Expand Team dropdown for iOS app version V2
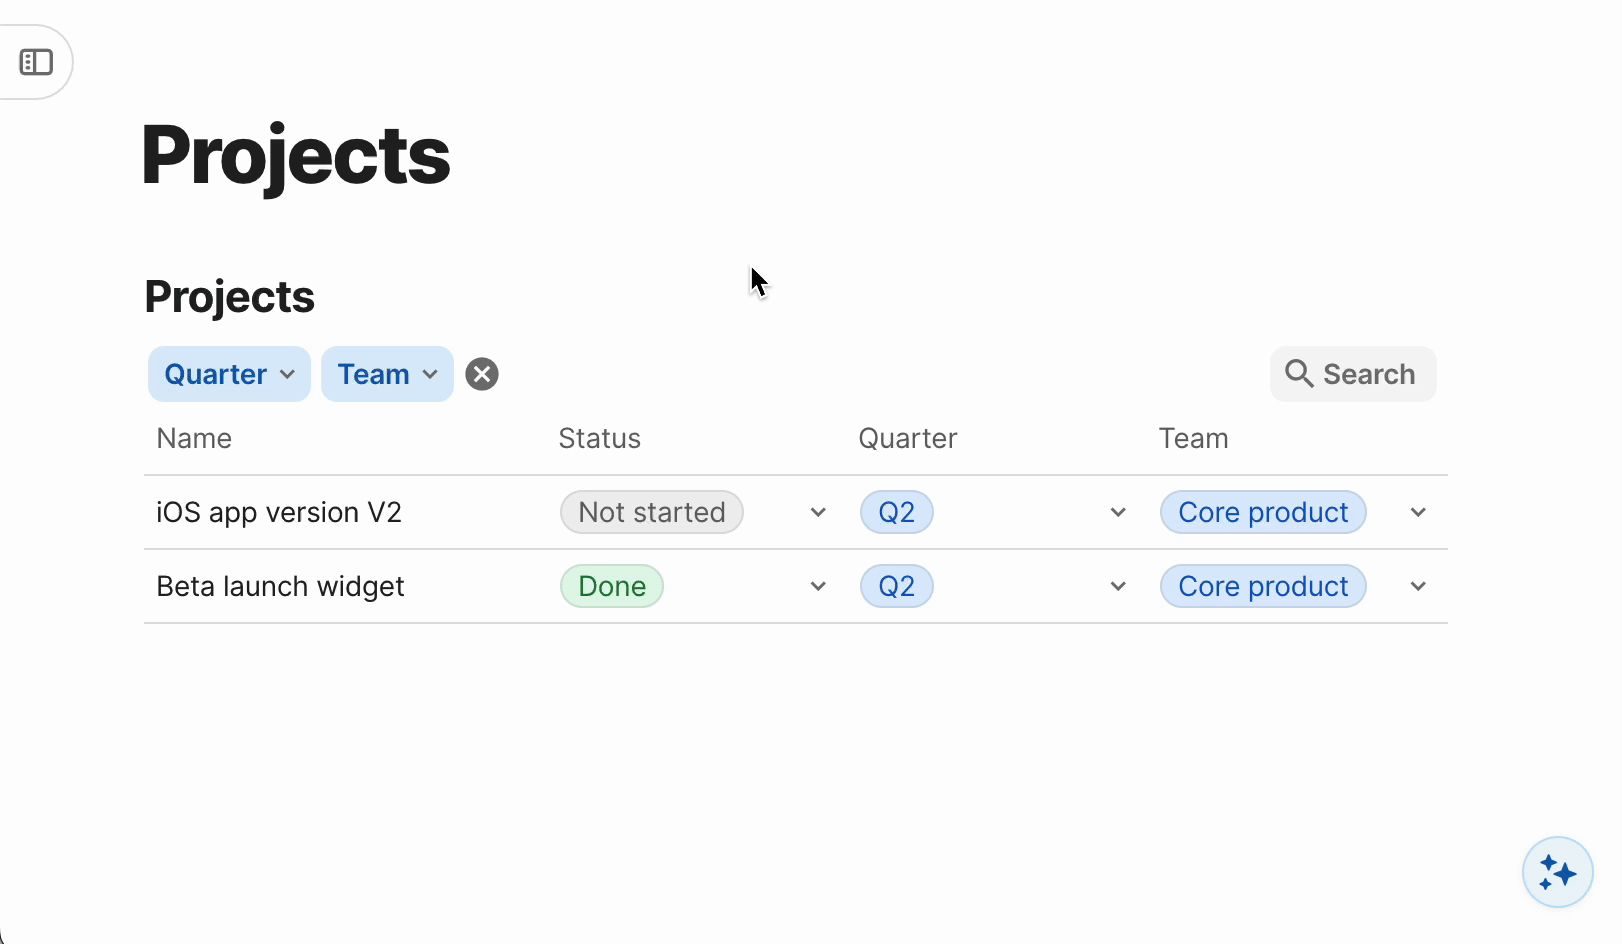Viewport: 1622px width, 944px height. point(1418,512)
